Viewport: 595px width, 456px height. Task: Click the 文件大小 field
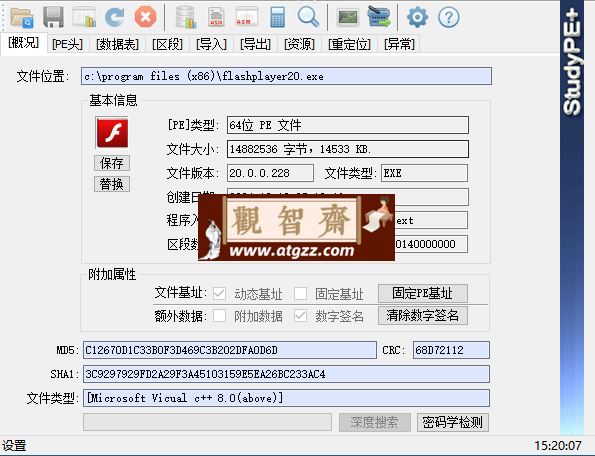tap(348, 149)
